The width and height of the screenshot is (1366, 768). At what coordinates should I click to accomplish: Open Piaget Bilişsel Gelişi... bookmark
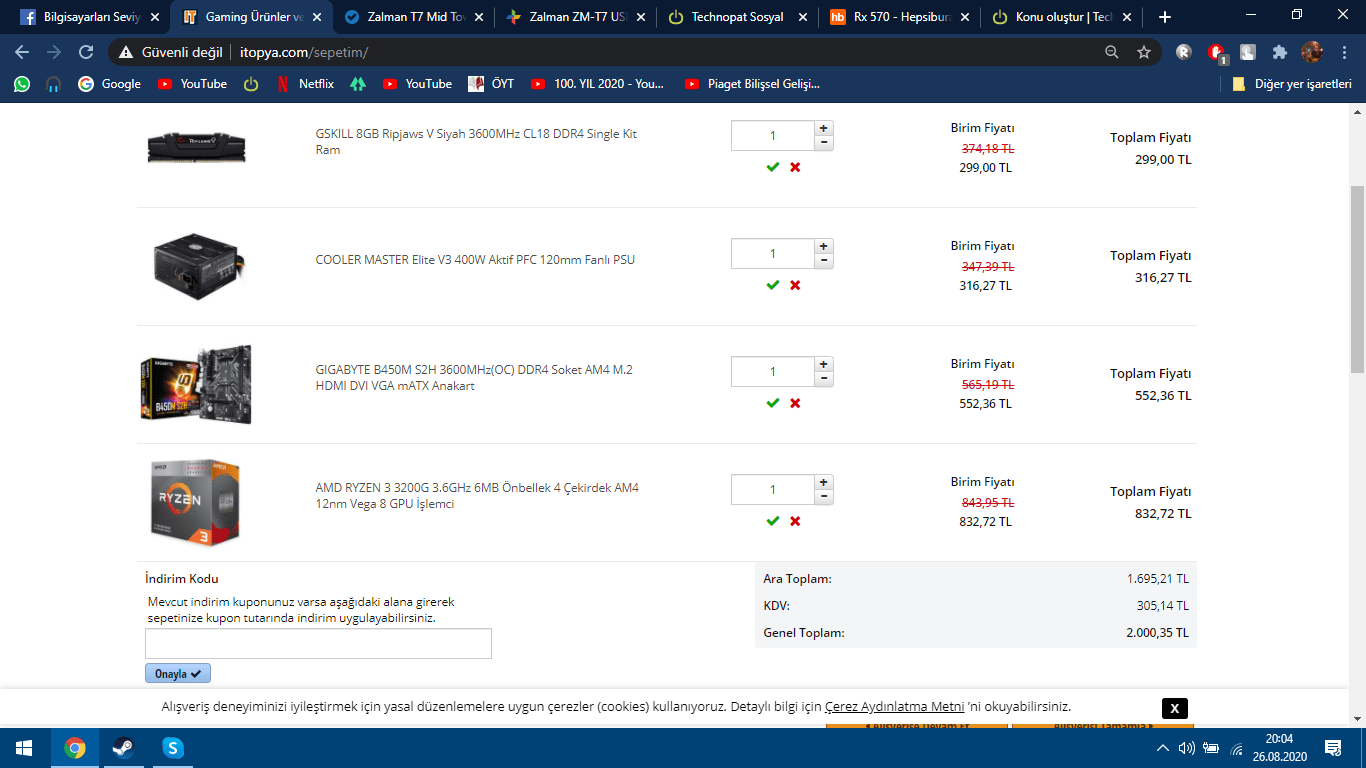[x=752, y=84]
